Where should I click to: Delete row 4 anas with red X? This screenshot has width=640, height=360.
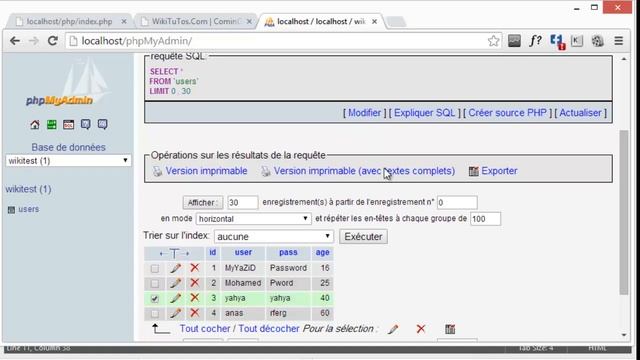195,313
